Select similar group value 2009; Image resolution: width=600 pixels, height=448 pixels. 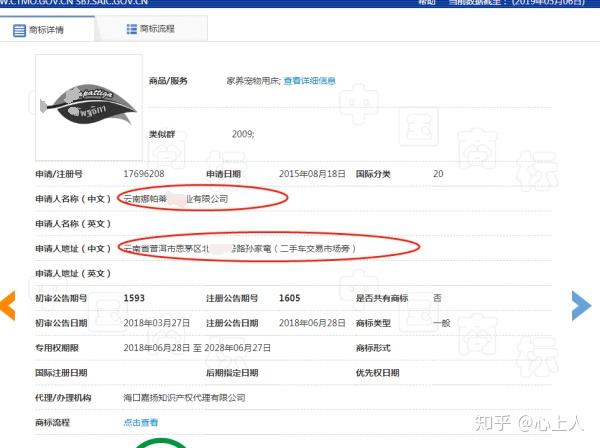click(243, 134)
